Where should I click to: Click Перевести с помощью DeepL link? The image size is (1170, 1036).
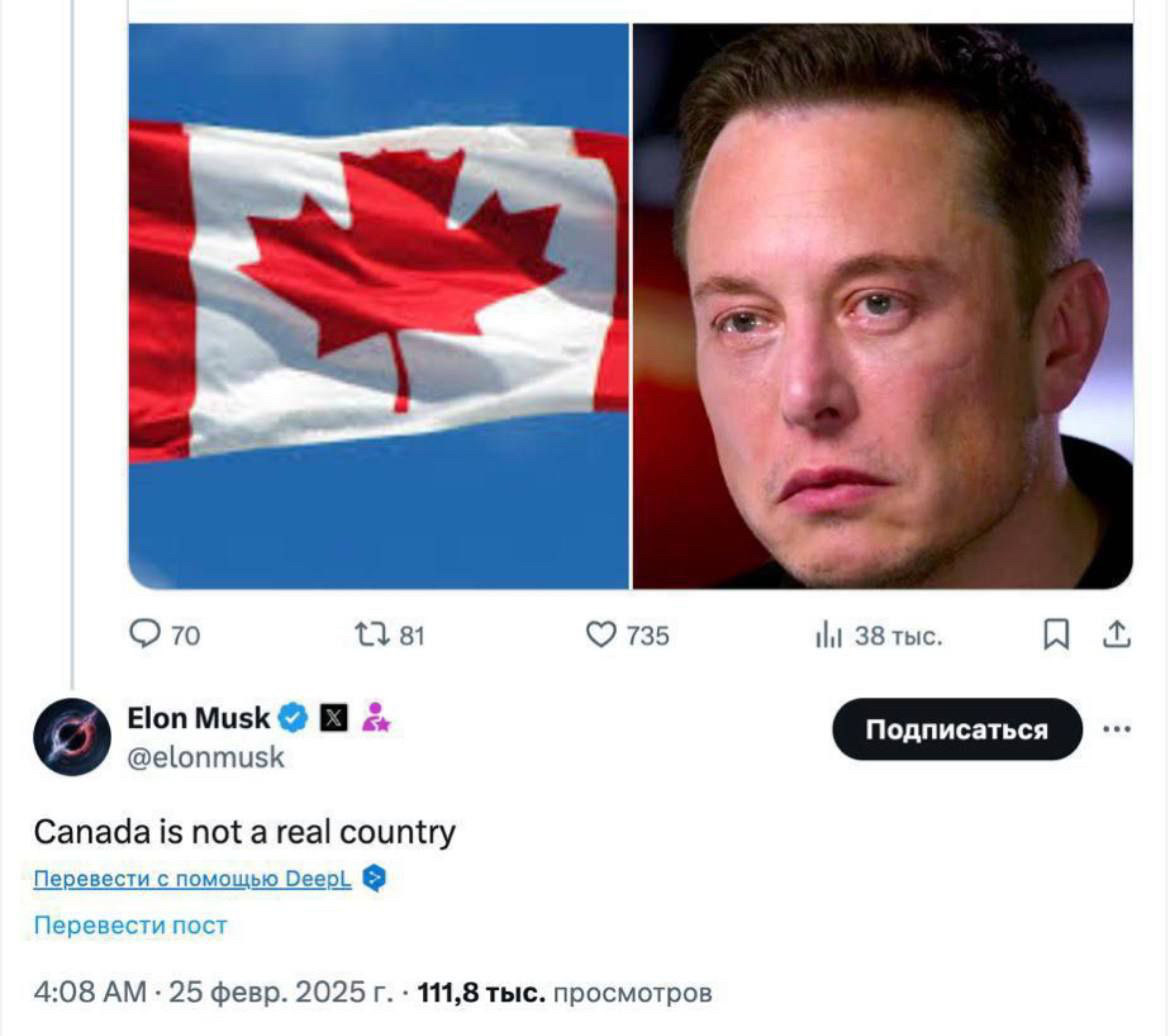pyautogui.click(x=193, y=879)
